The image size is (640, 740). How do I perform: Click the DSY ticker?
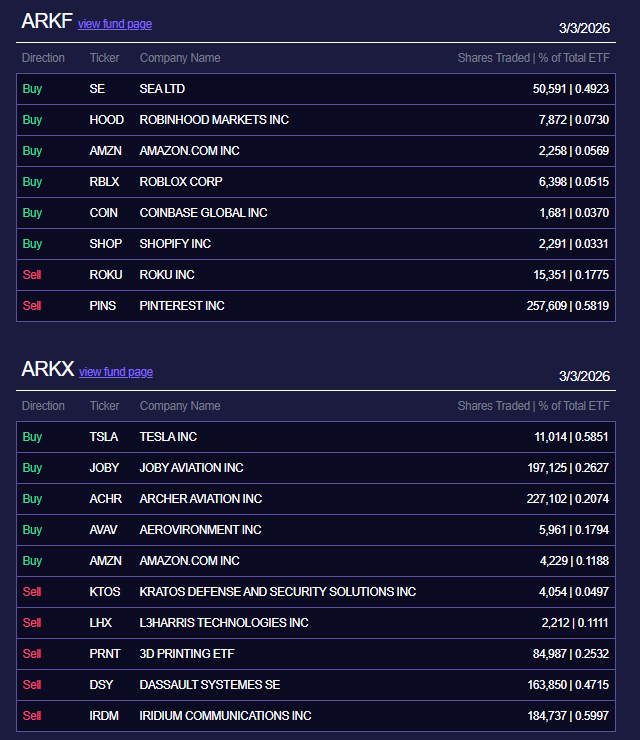[101, 685]
